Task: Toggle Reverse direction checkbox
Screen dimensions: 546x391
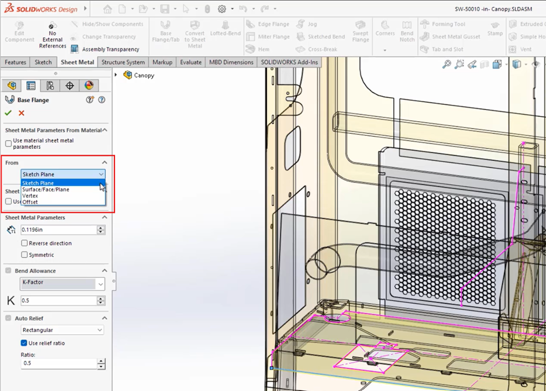Action: pos(24,243)
